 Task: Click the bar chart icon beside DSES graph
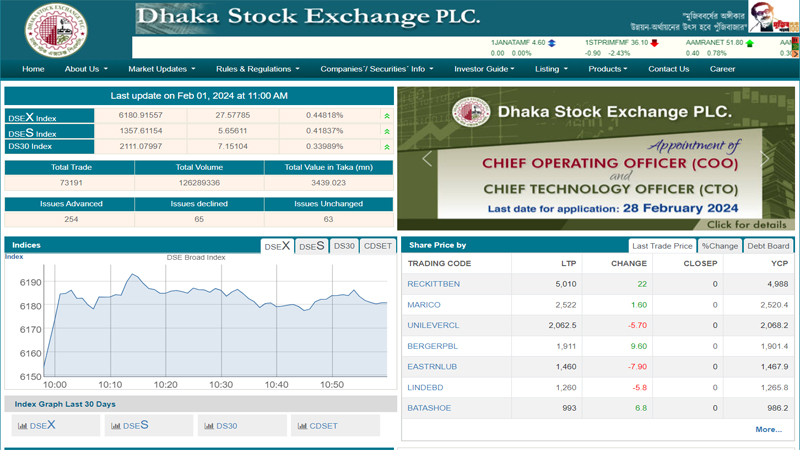pyautogui.click(x=116, y=426)
